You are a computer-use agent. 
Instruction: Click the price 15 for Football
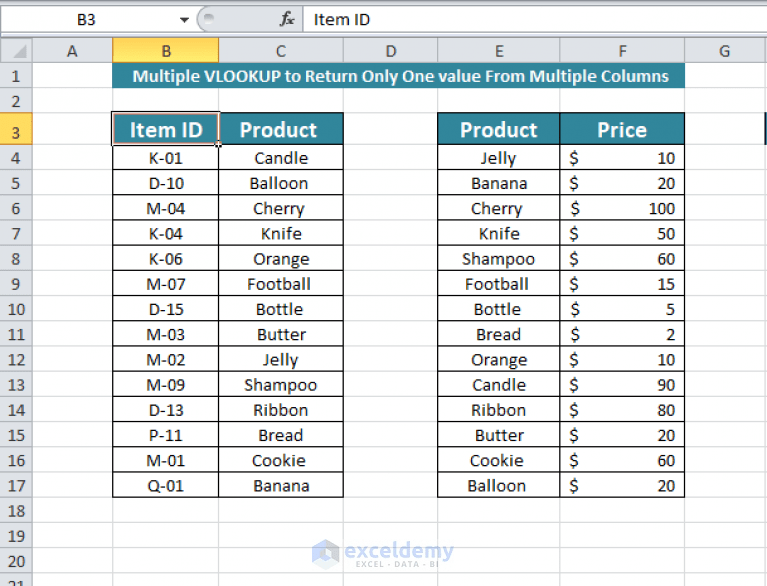tap(622, 284)
